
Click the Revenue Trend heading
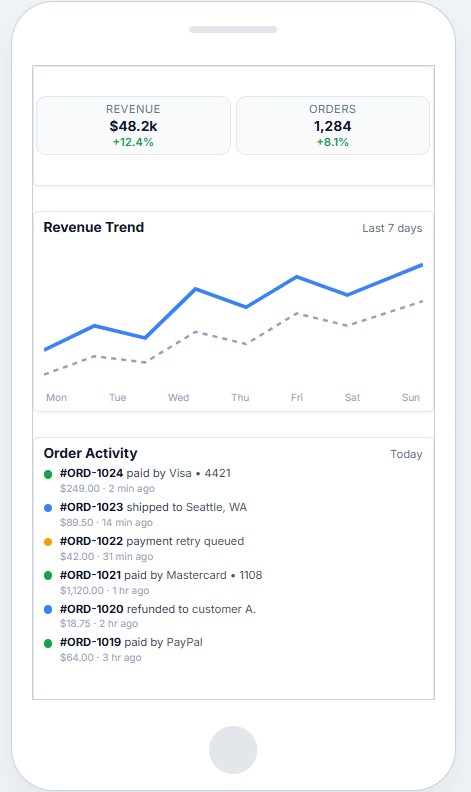(93, 227)
